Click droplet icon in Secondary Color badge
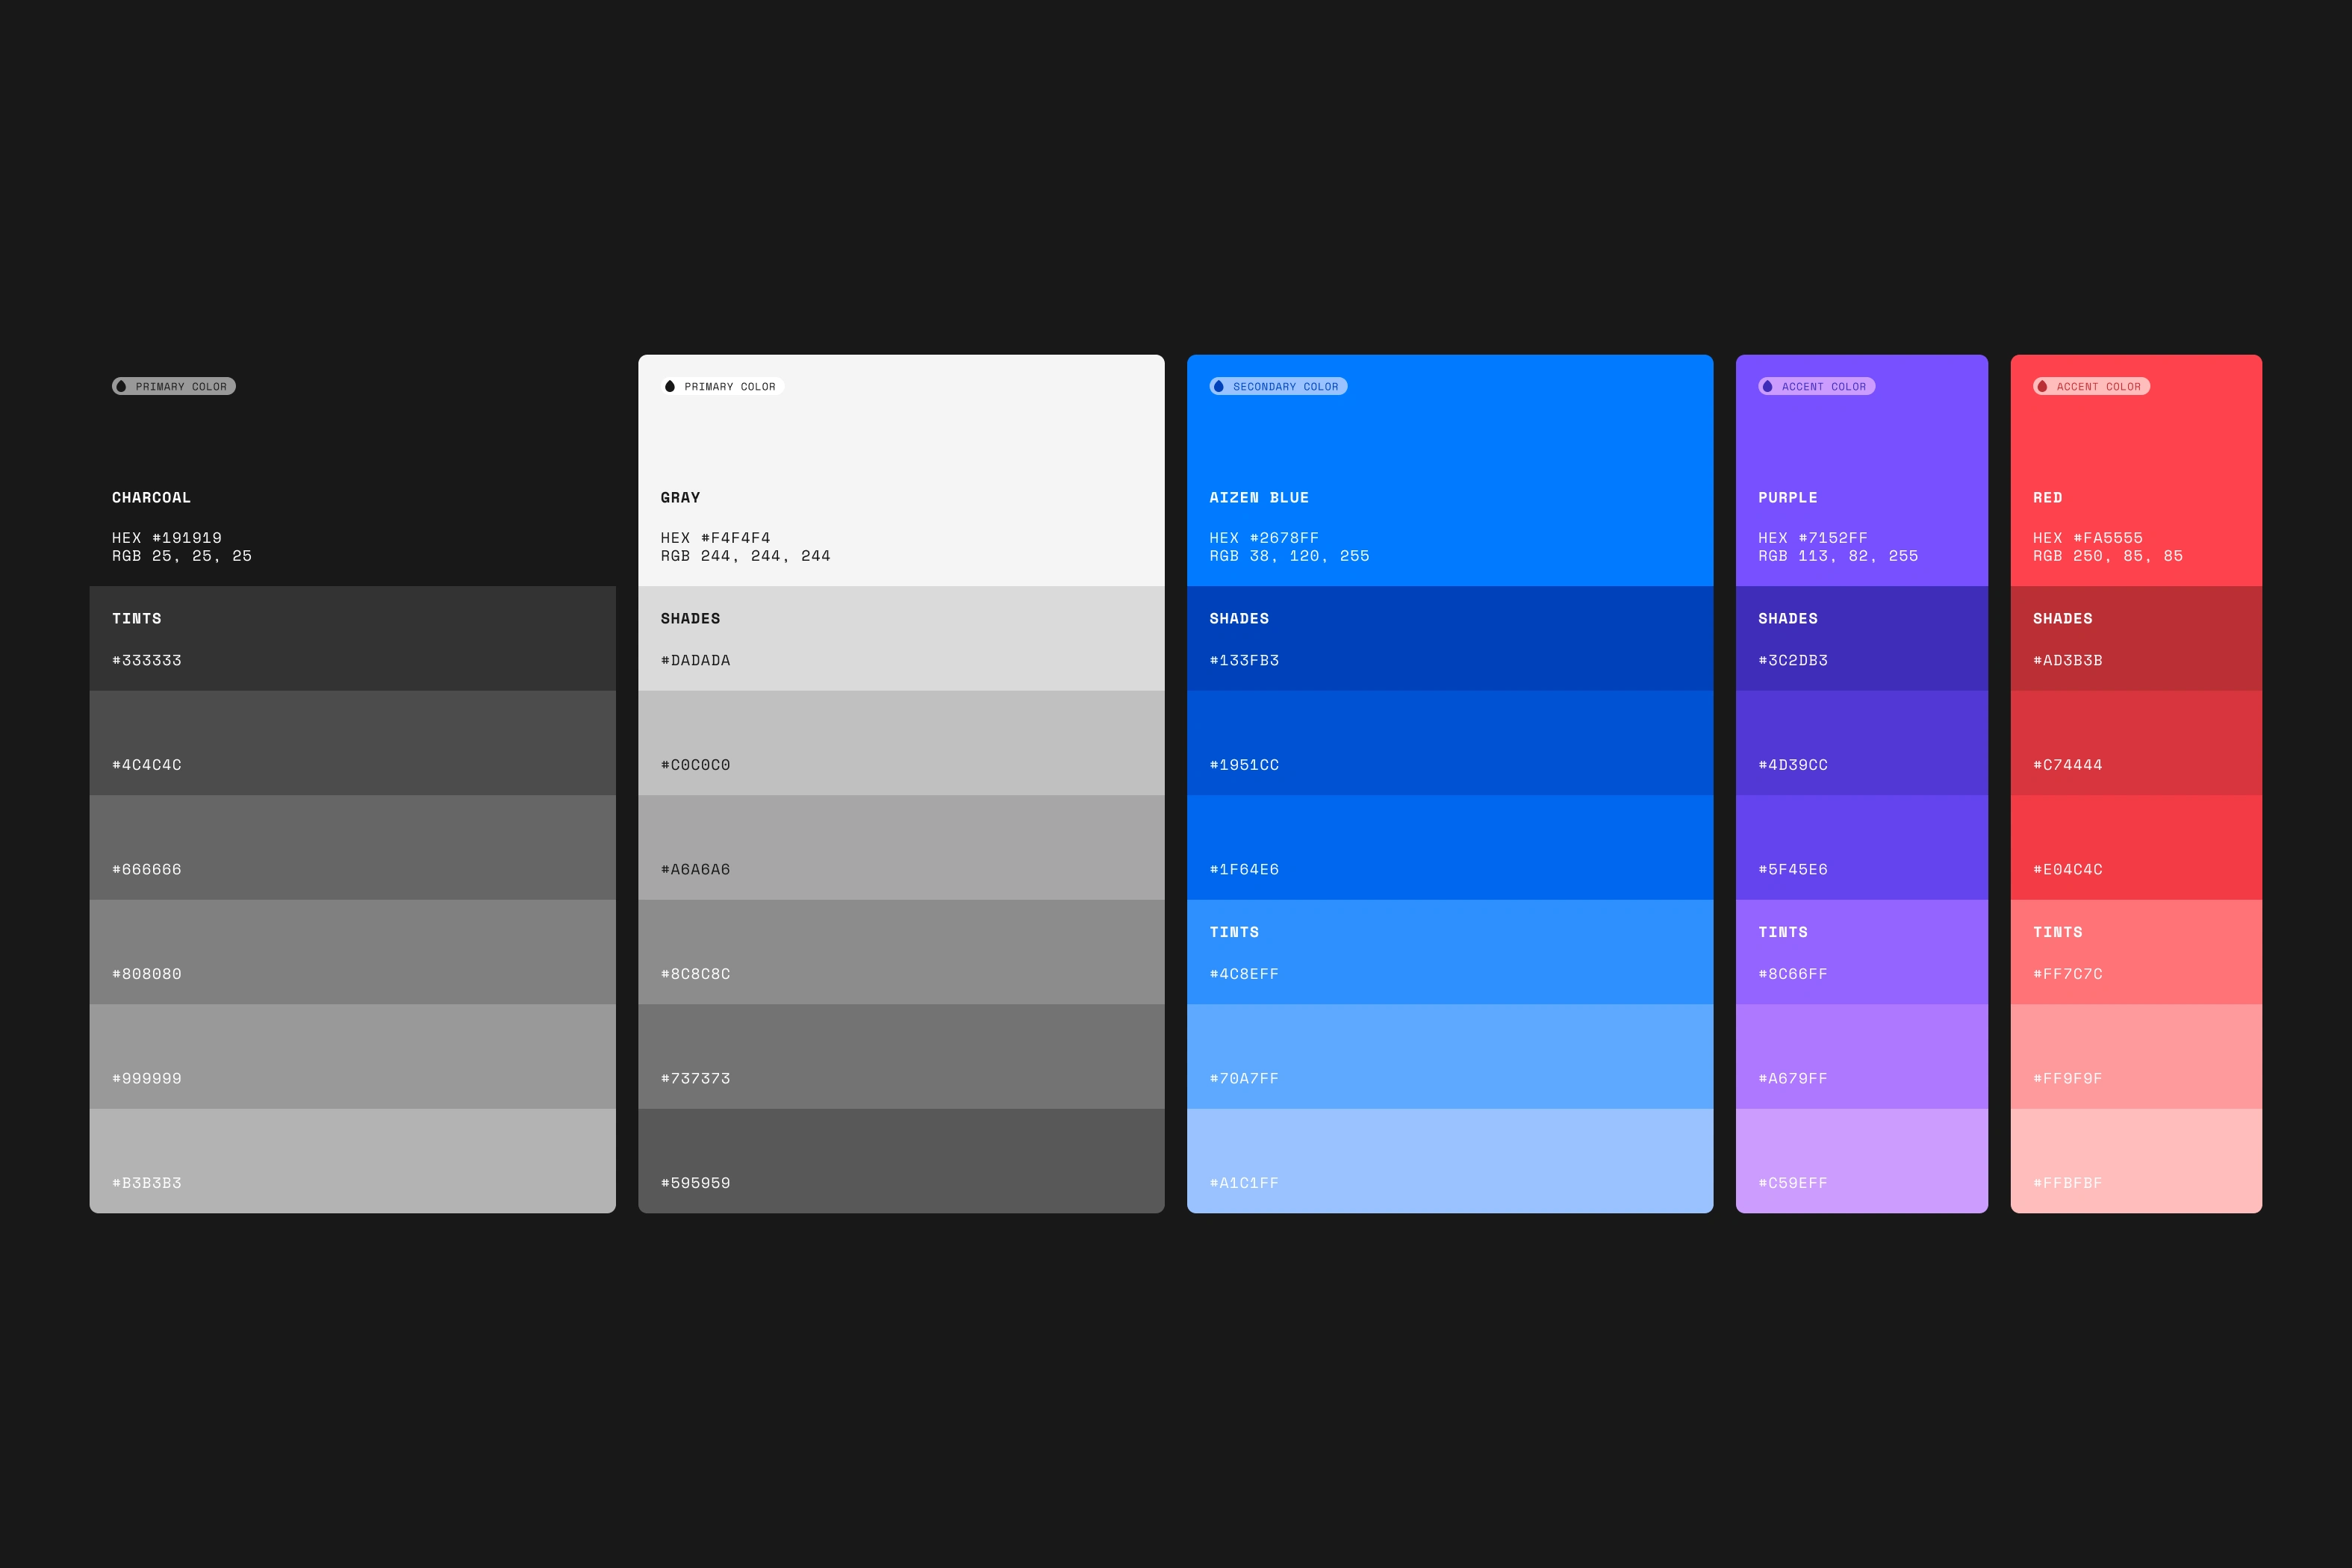2352x1568 pixels. tap(1218, 386)
